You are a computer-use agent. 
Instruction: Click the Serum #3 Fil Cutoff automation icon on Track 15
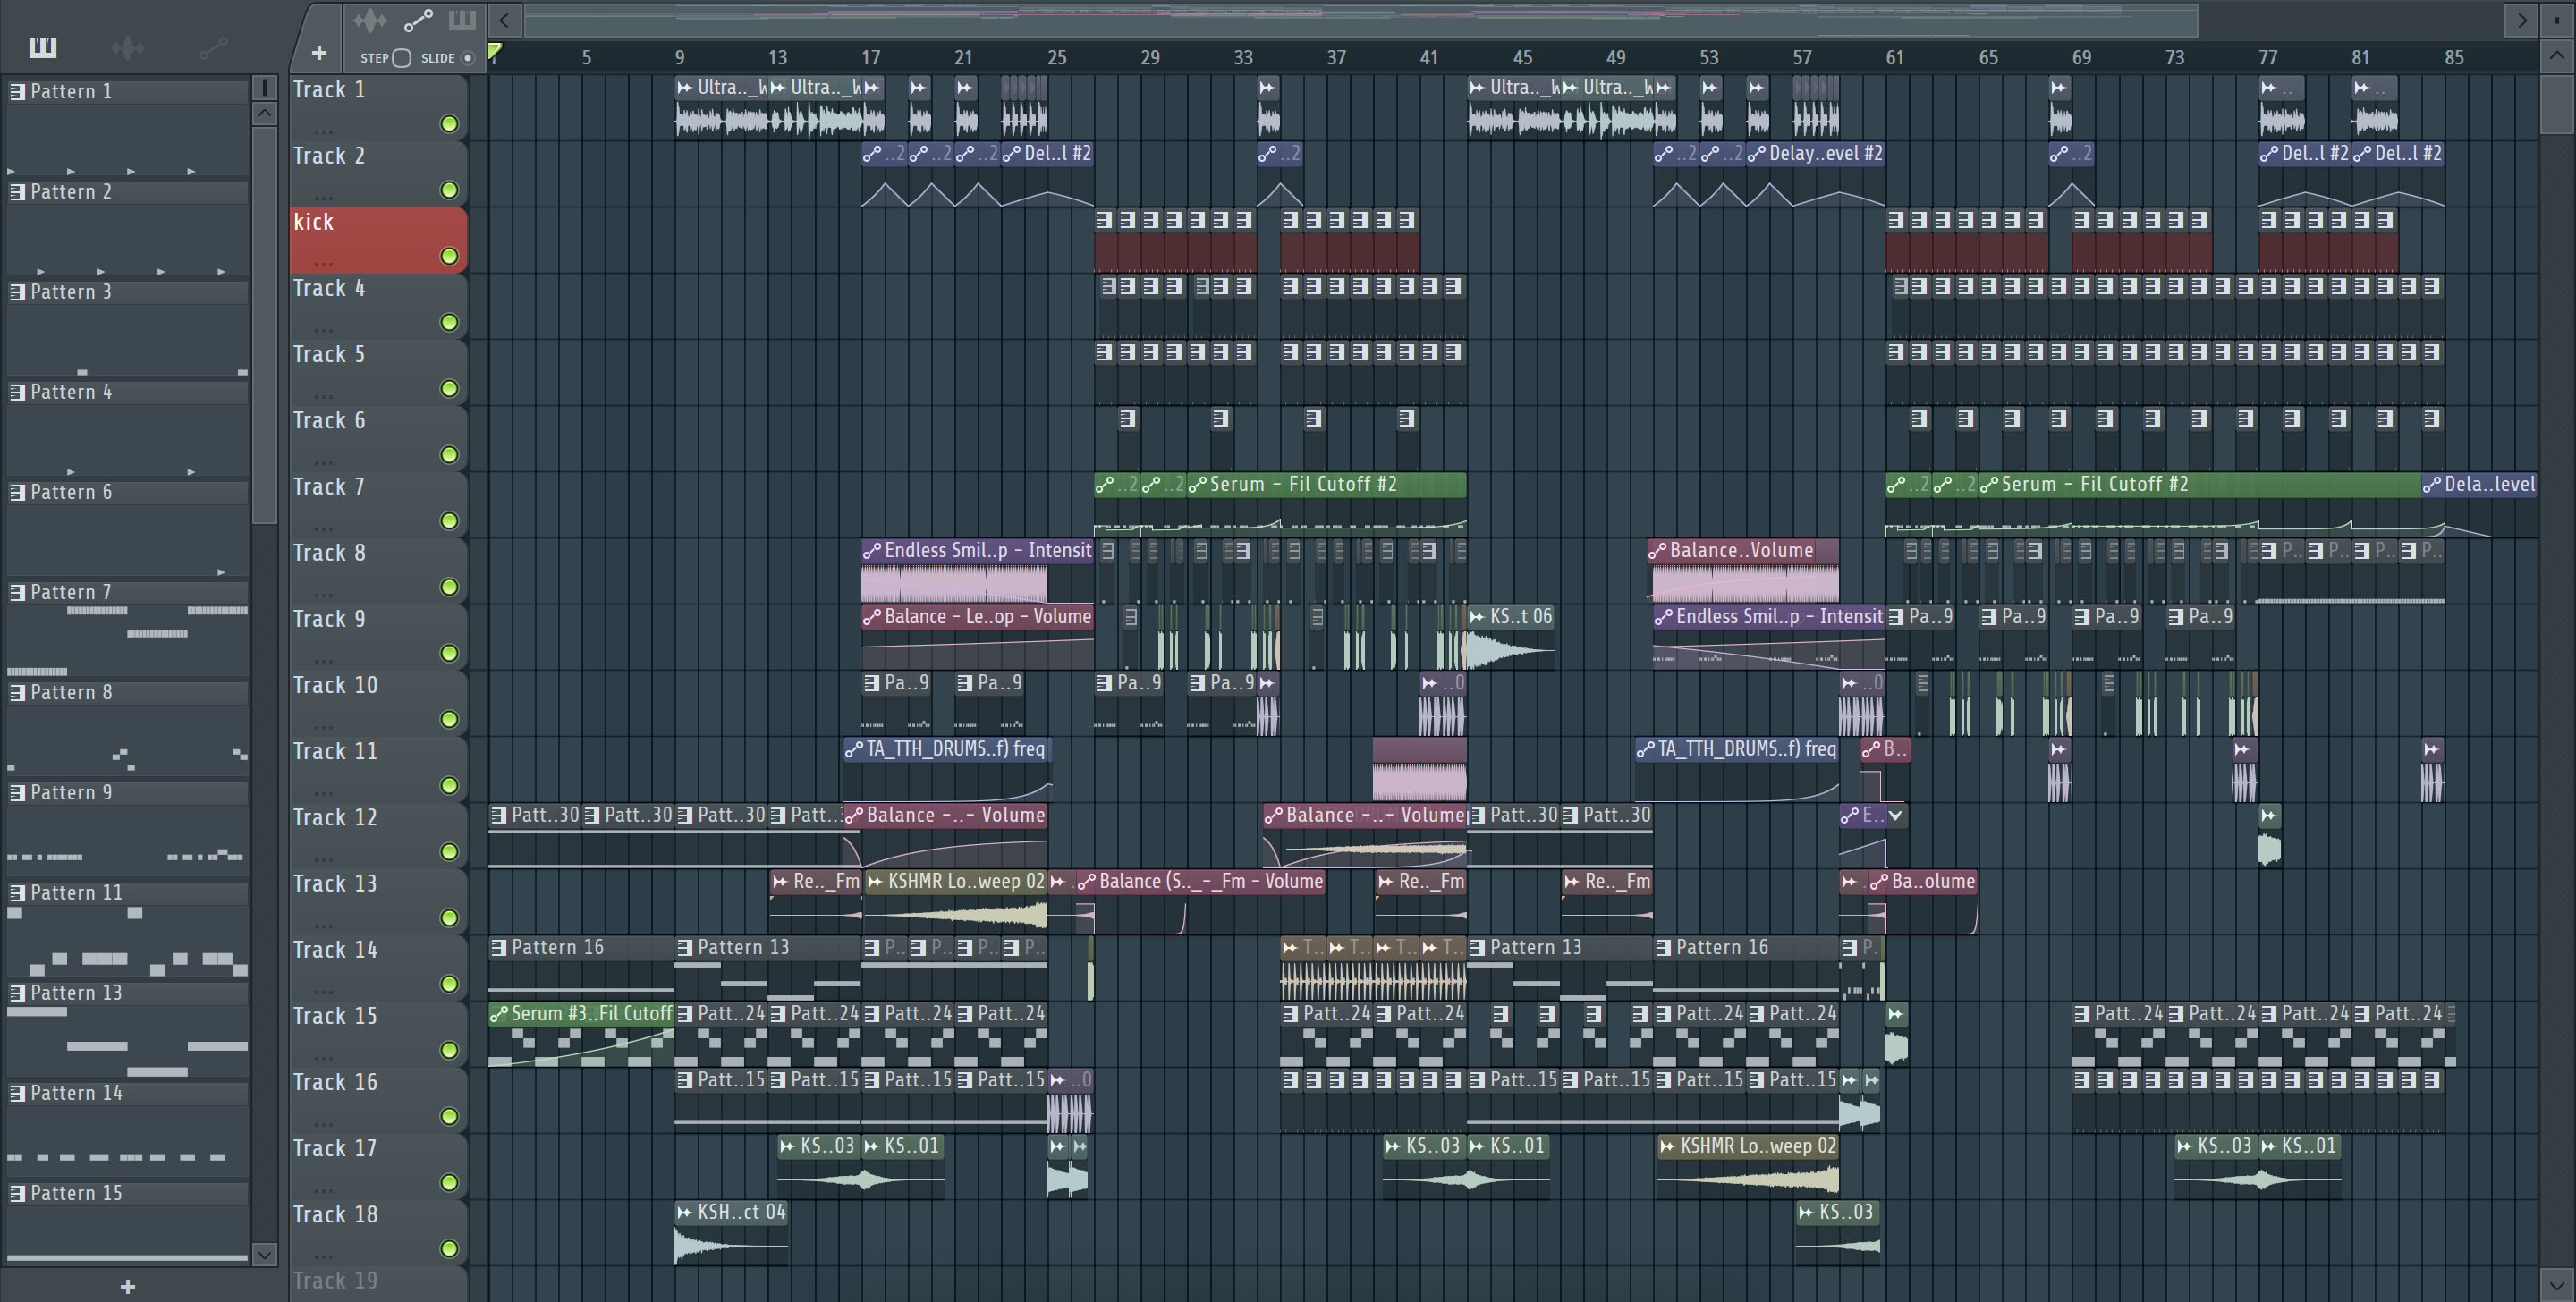(x=499, y=1013)
